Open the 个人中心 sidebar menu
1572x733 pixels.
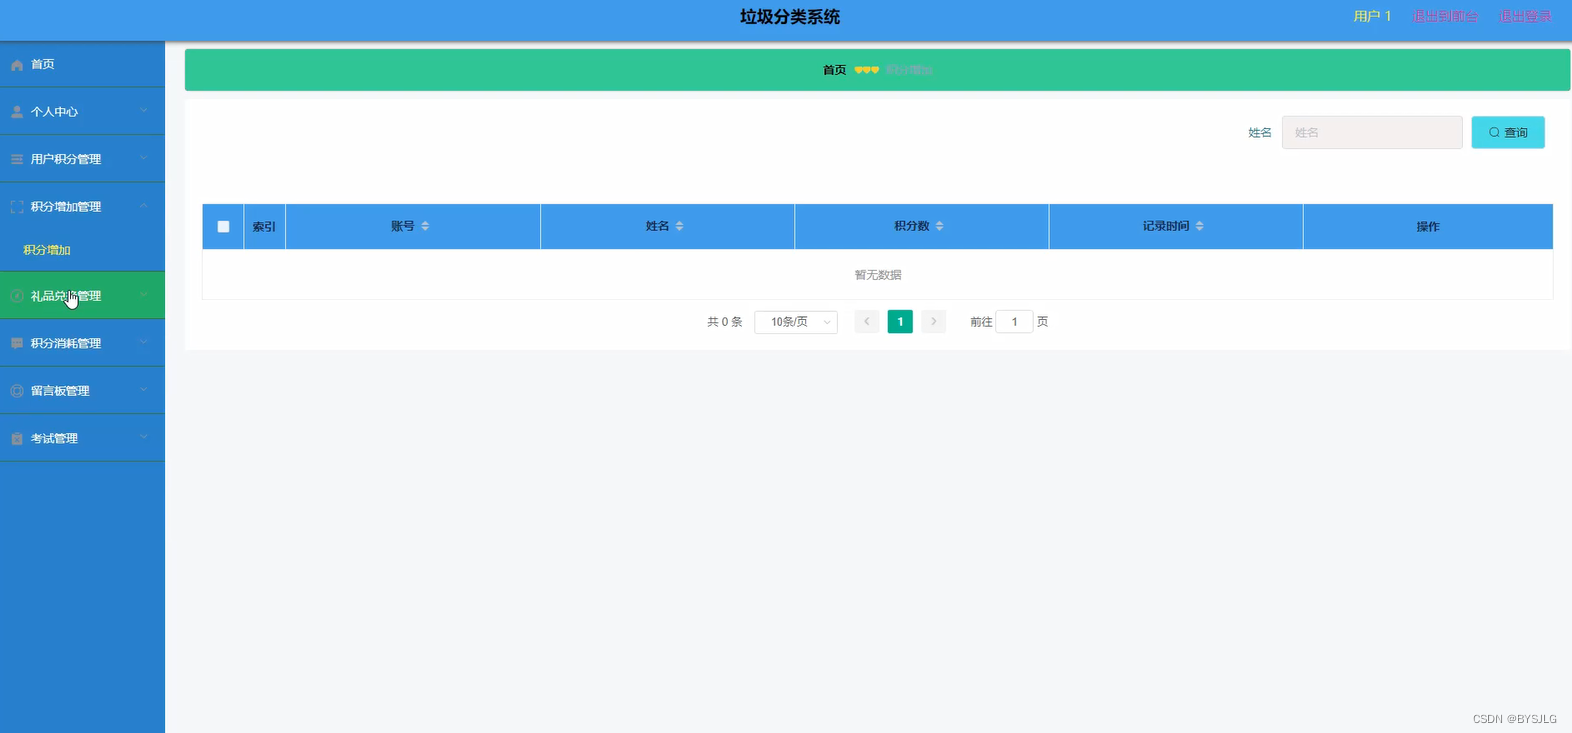(82, 111)
